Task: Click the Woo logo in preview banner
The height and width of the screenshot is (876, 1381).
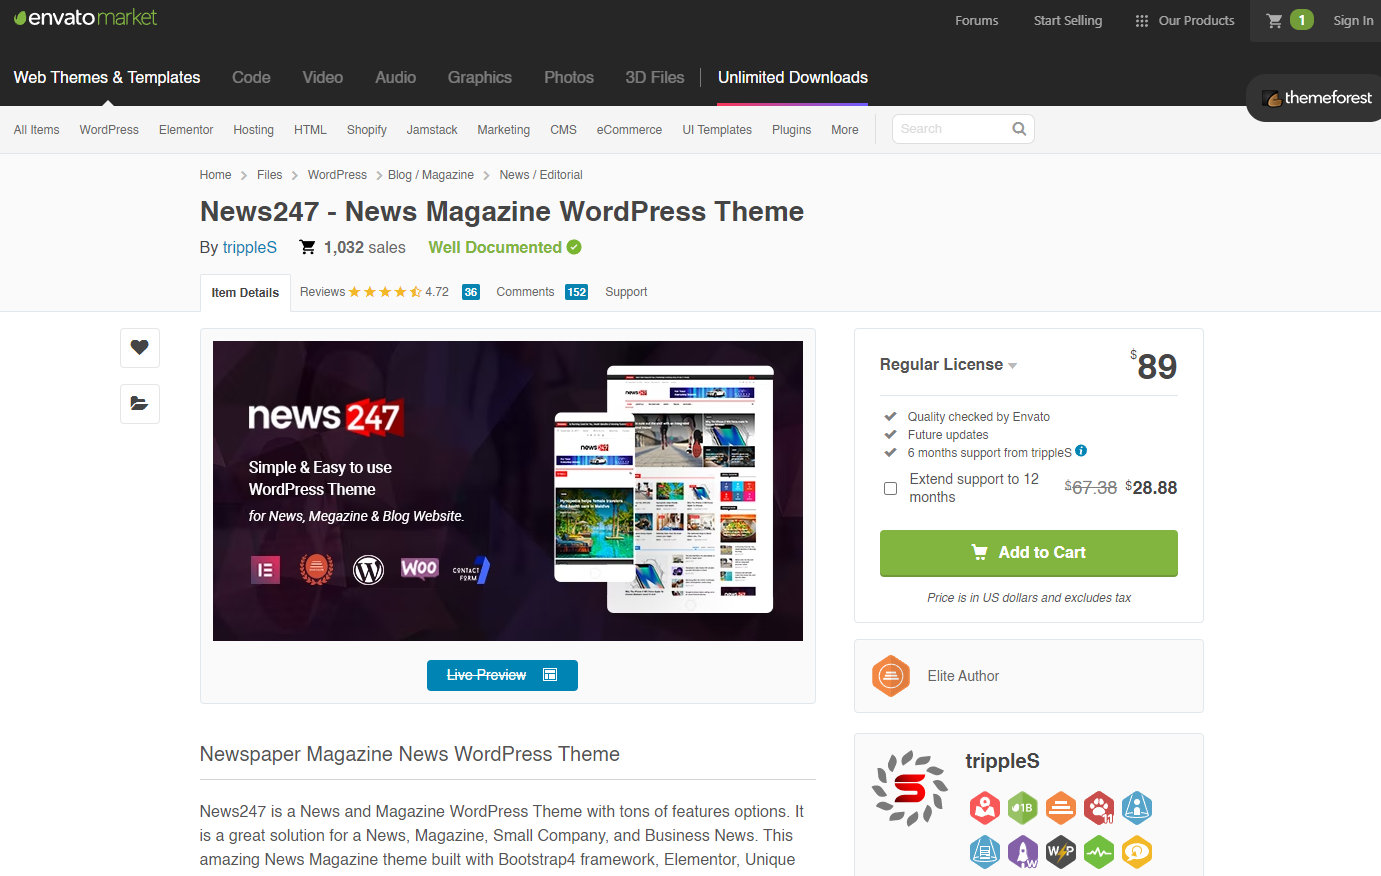Action: point(420,569)
